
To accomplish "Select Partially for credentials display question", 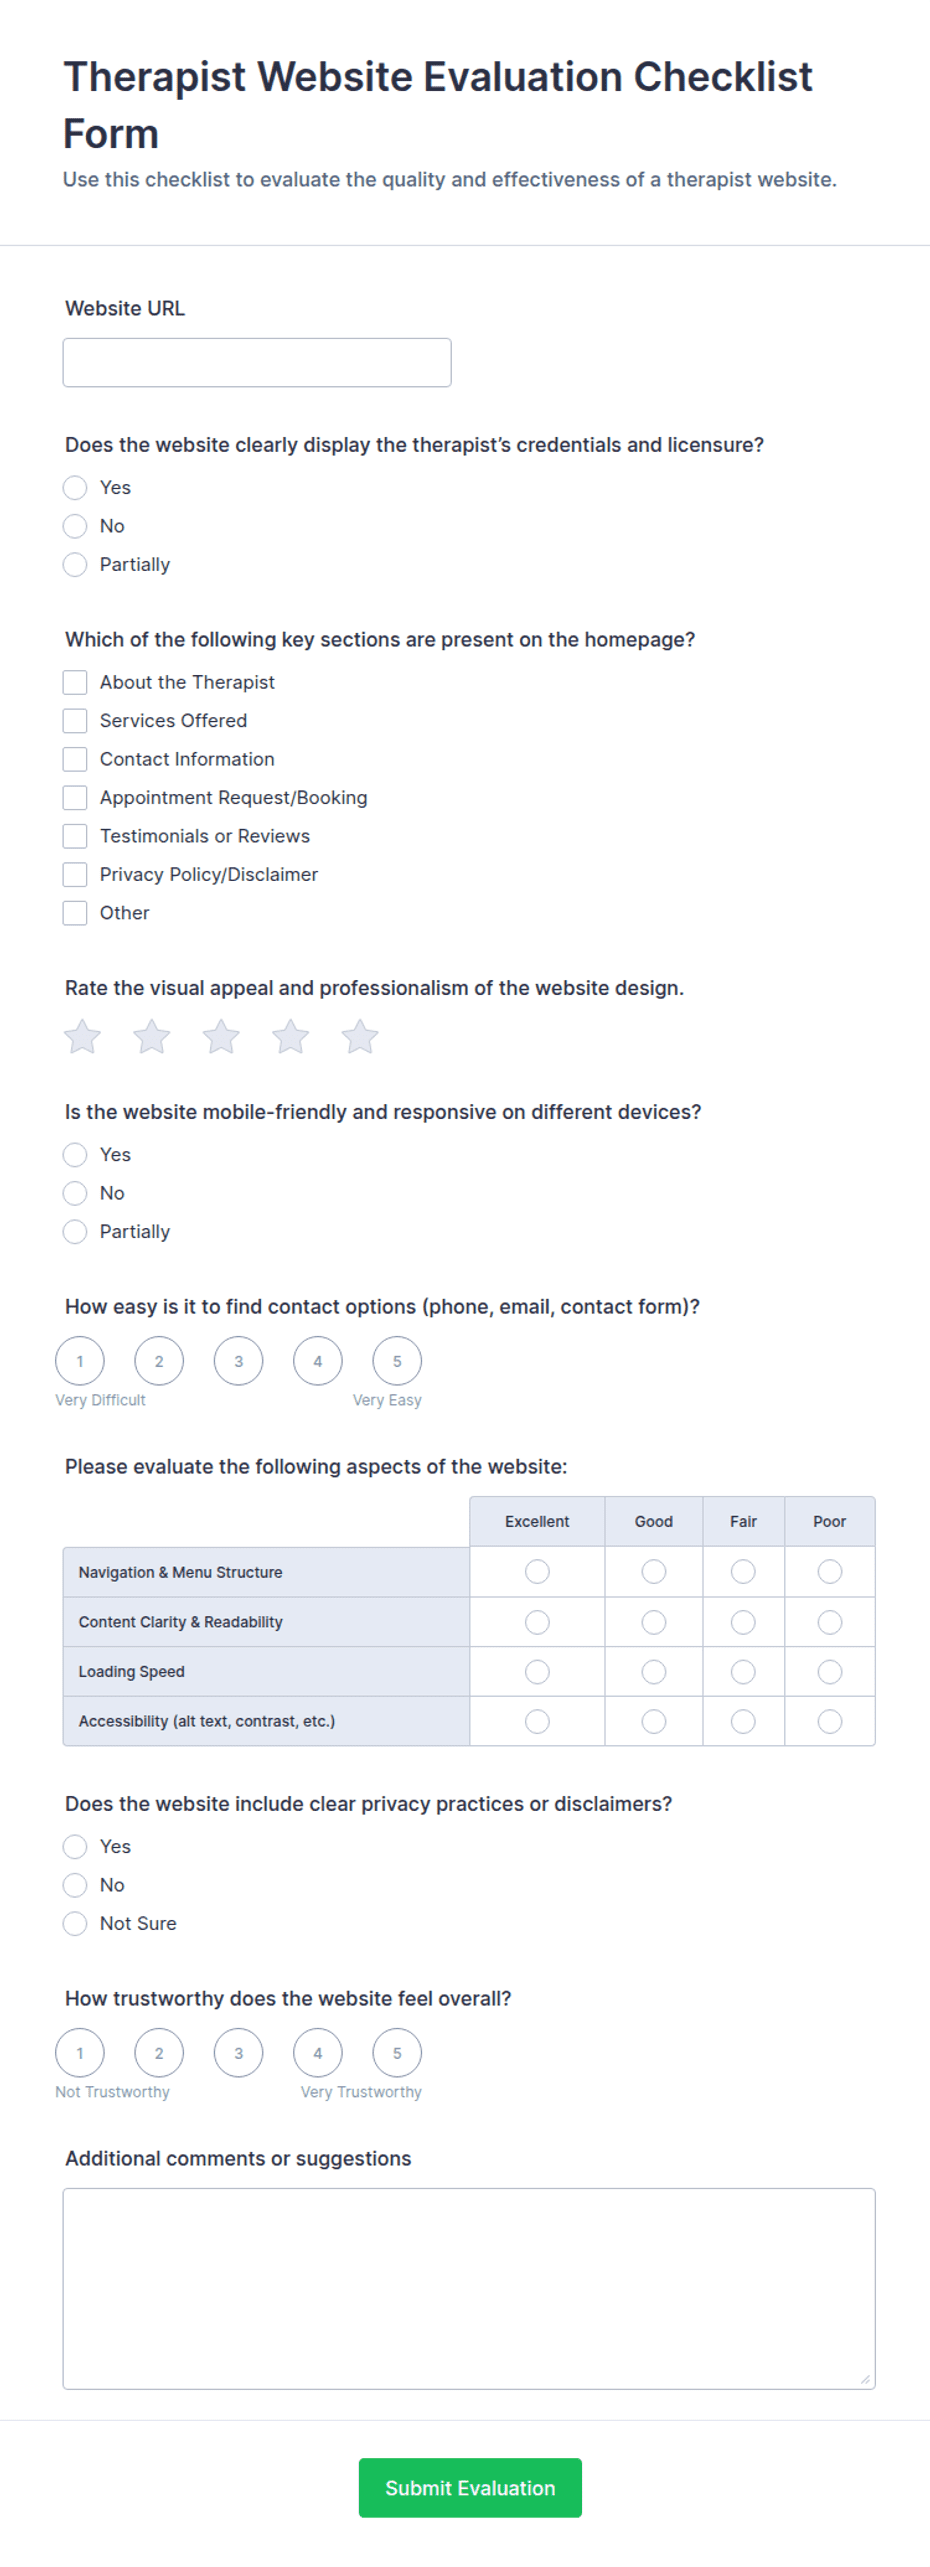I will click(75, 564).
